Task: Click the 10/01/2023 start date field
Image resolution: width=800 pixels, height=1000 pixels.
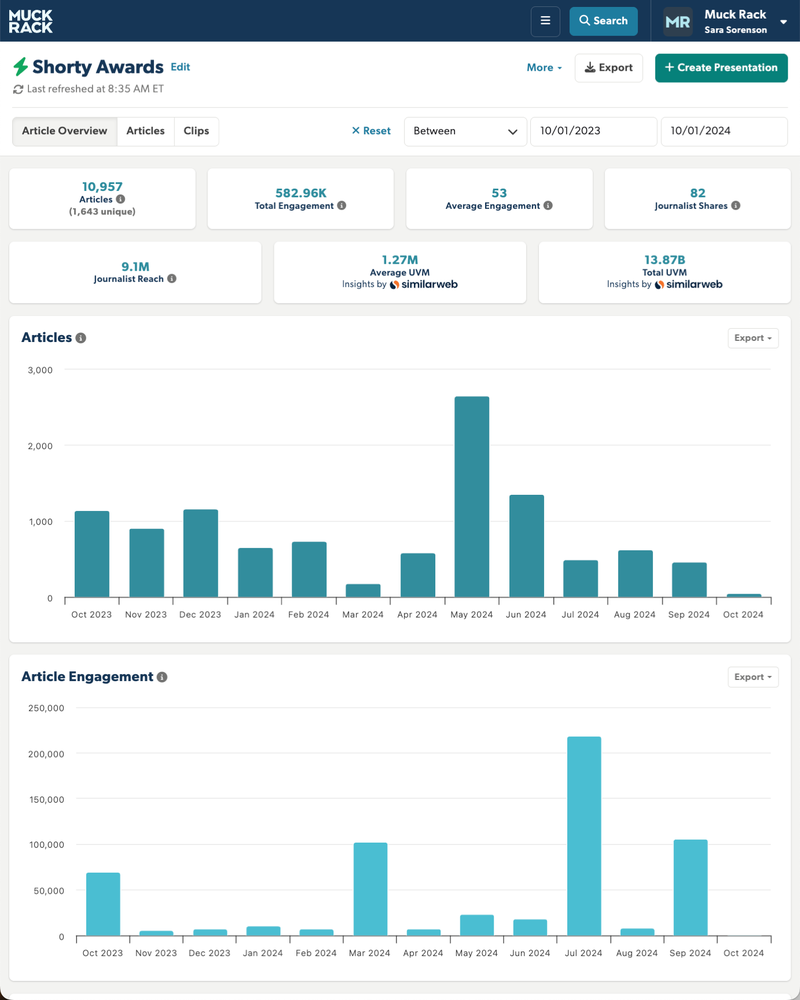Action: coord(594,131)
